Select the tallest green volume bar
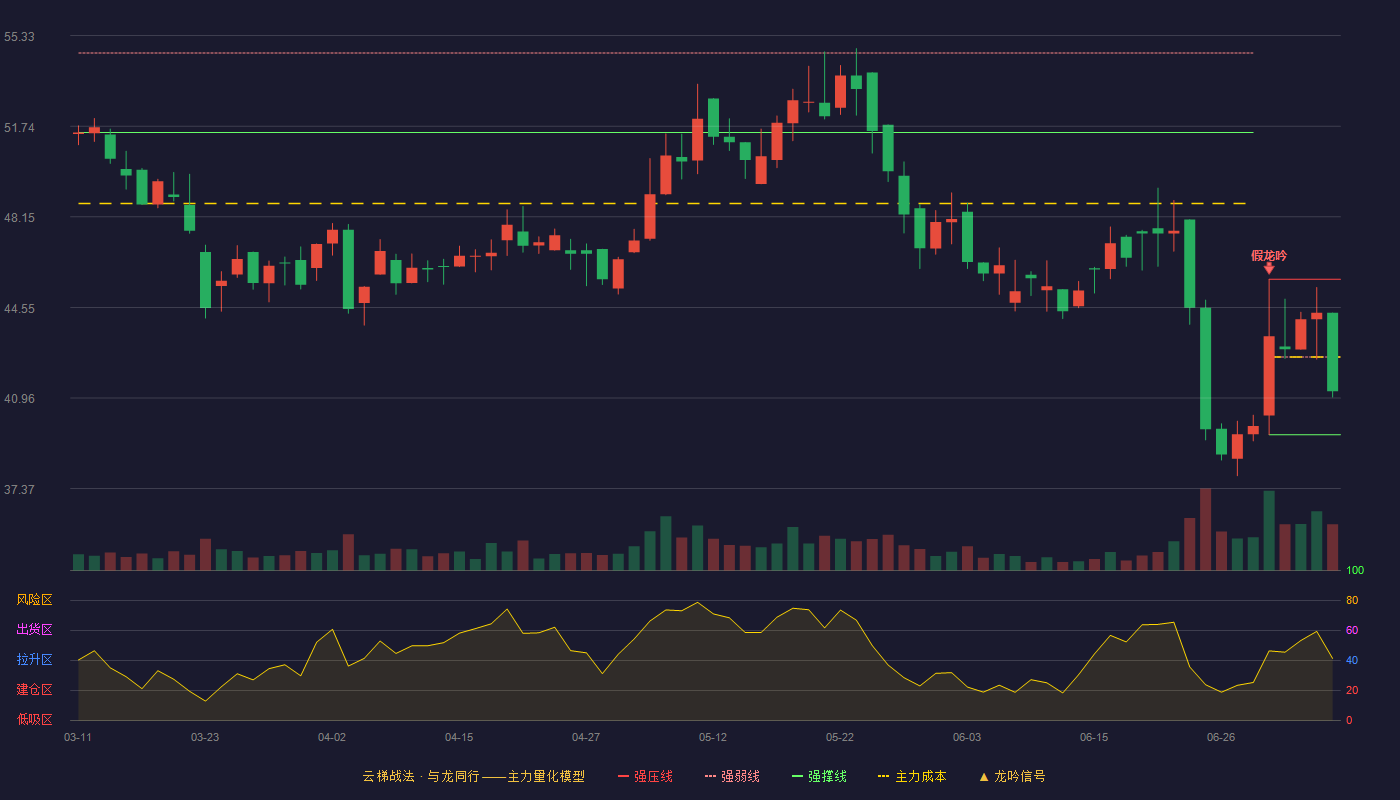Image resolution: width=1400 pixels, height=800 pixels. point(1269,530)
